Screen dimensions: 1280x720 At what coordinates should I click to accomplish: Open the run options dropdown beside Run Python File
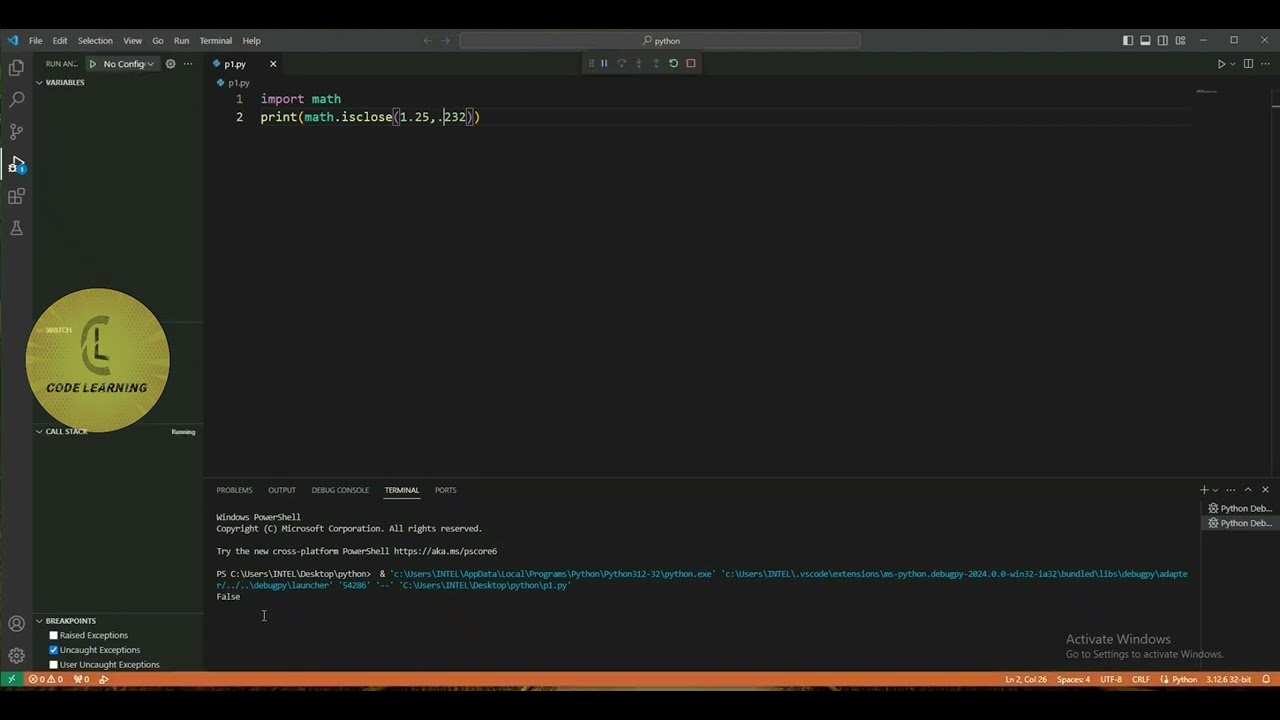[1233, 64]
